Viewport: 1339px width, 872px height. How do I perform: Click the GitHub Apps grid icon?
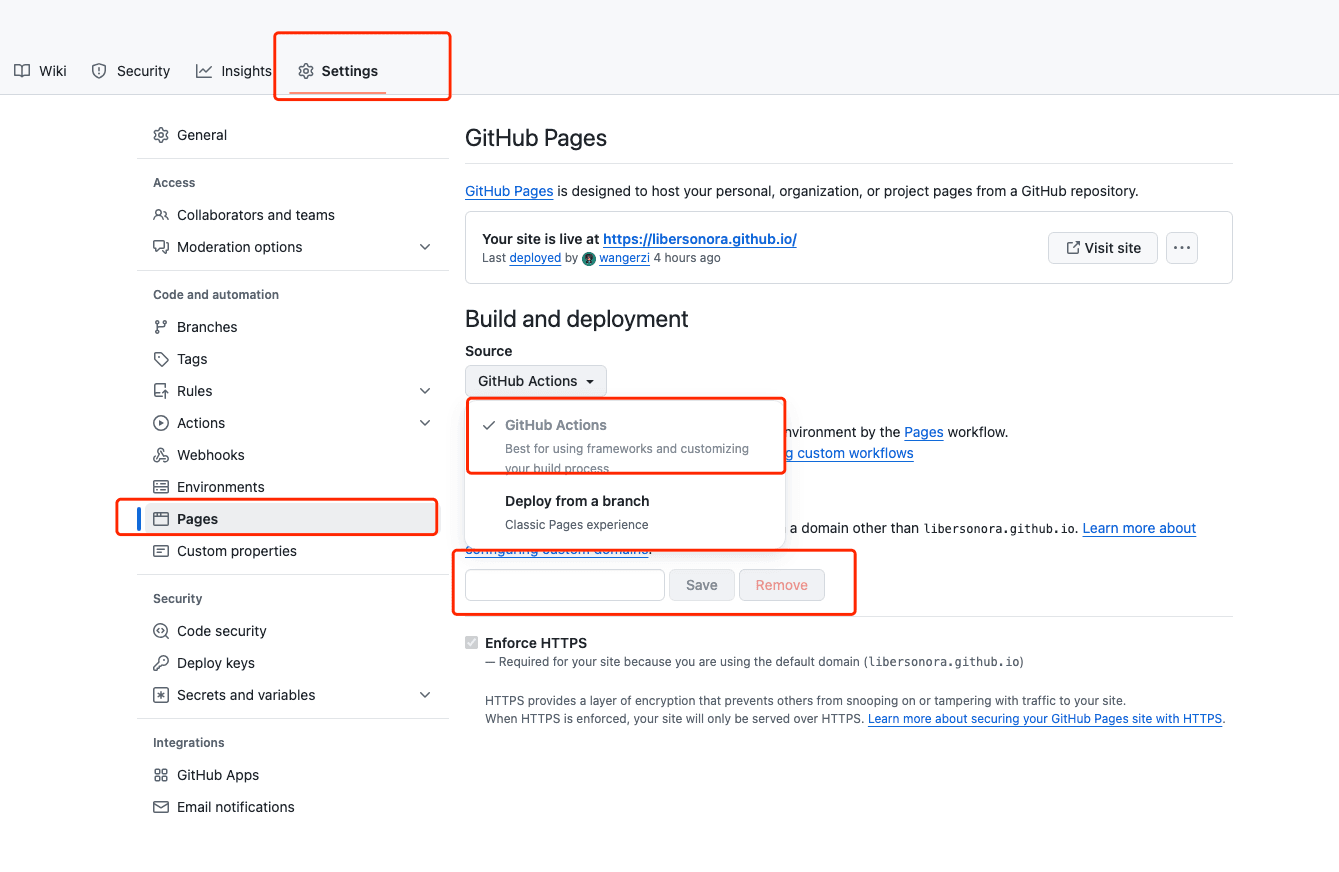(161, 775)
